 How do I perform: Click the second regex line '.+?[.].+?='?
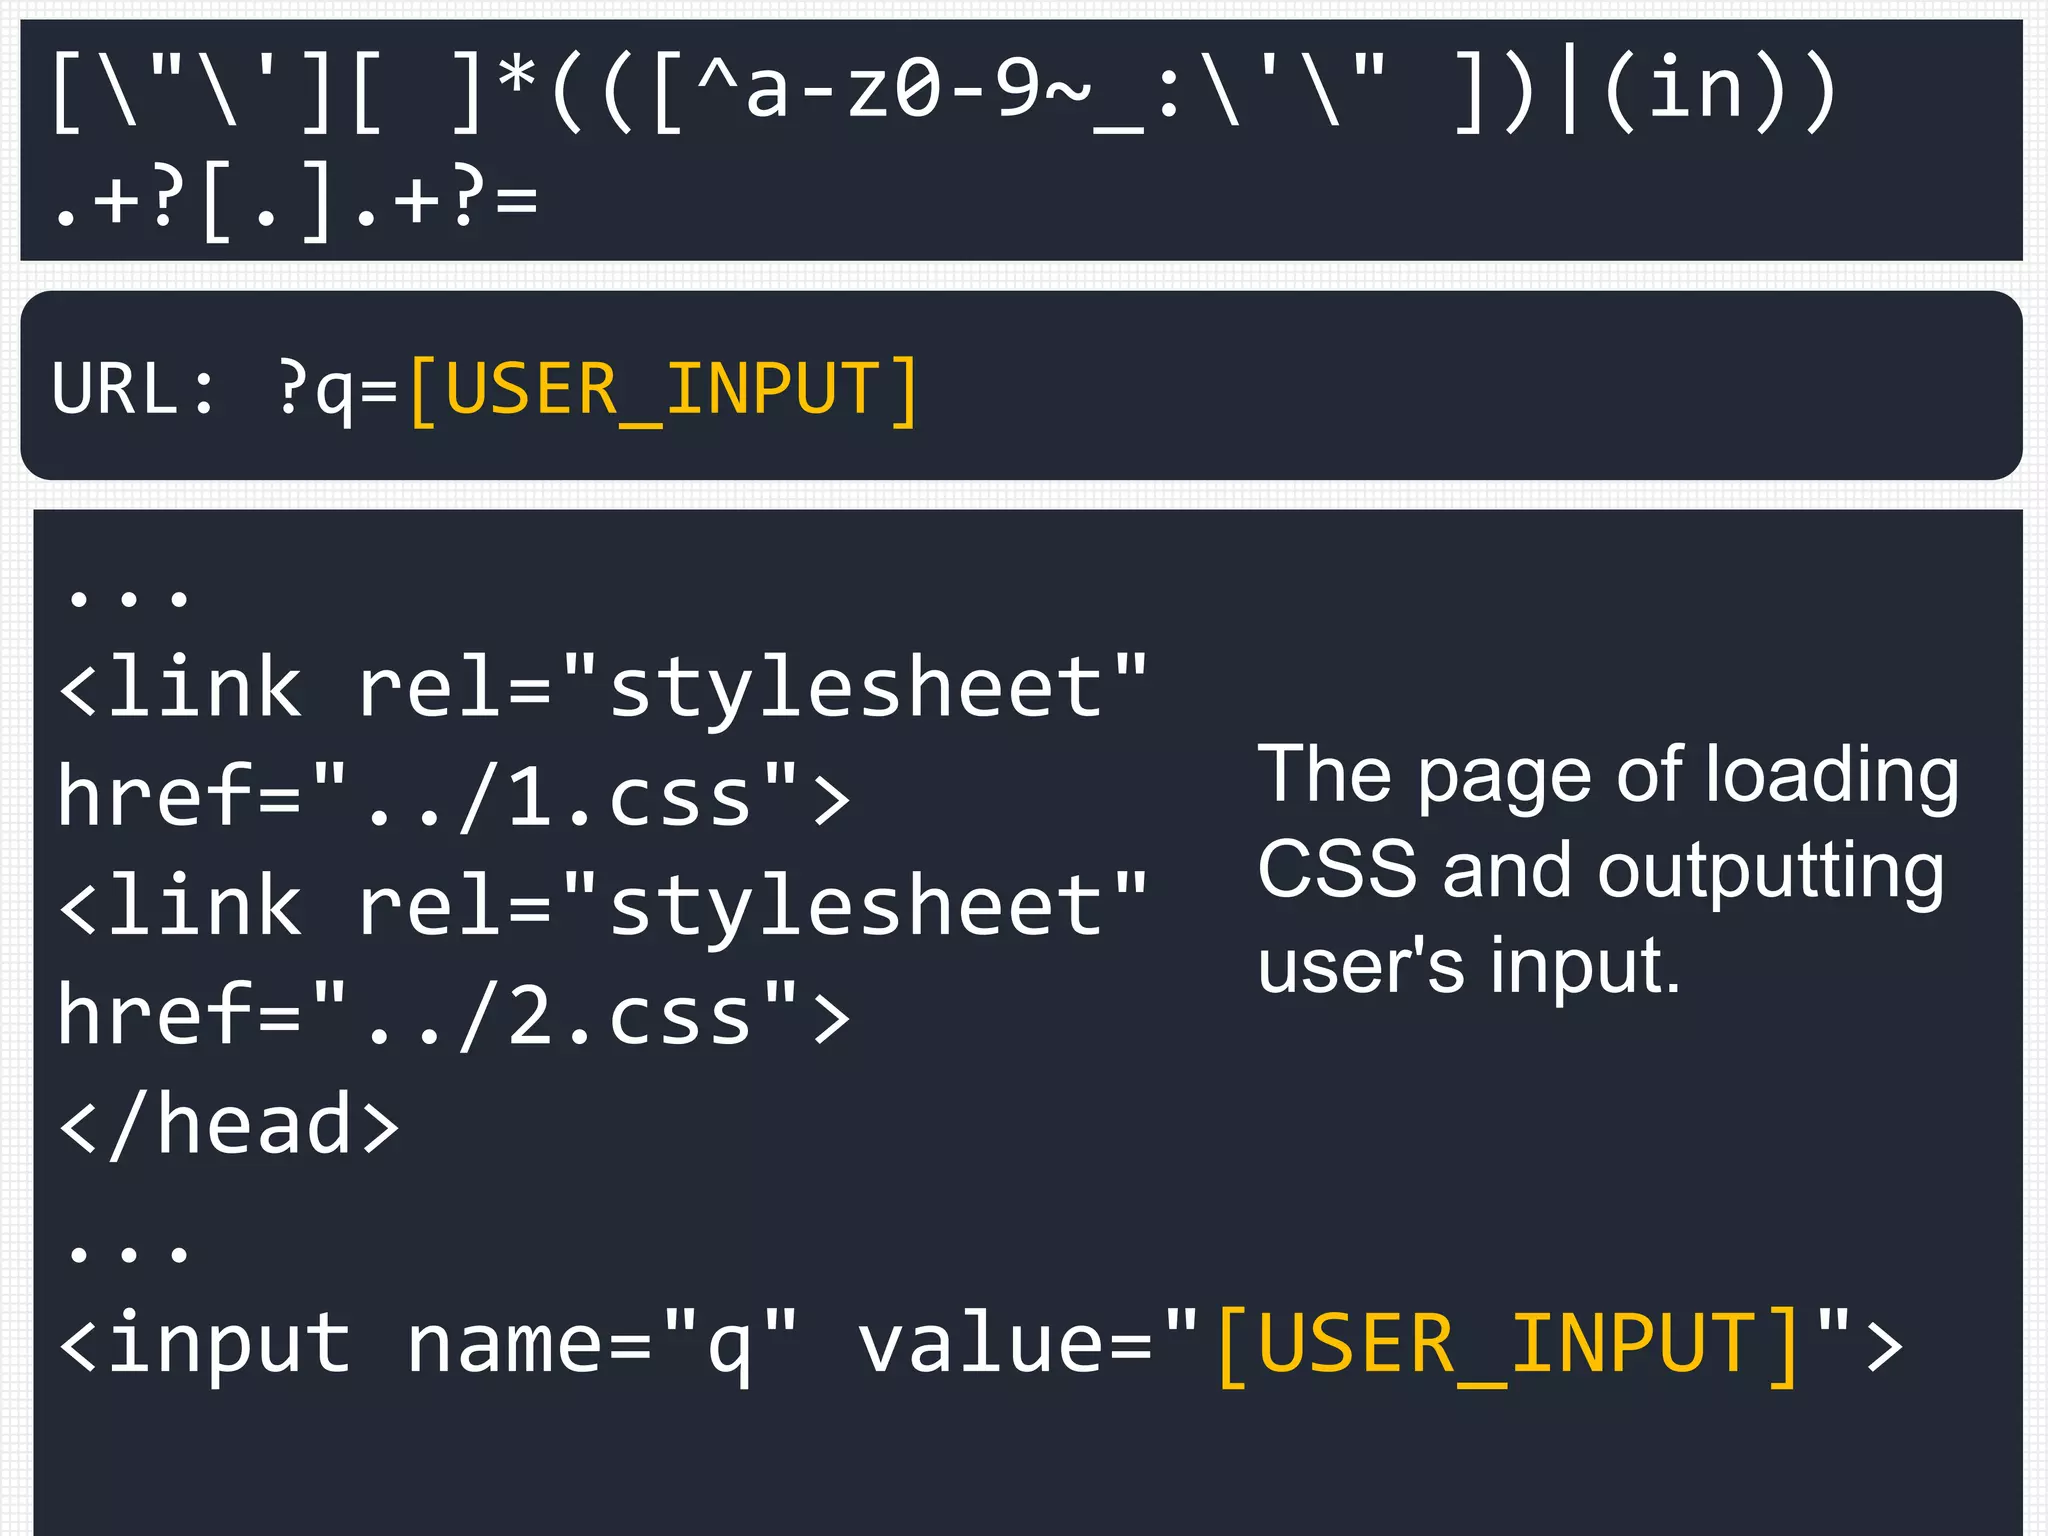[296, 200]
